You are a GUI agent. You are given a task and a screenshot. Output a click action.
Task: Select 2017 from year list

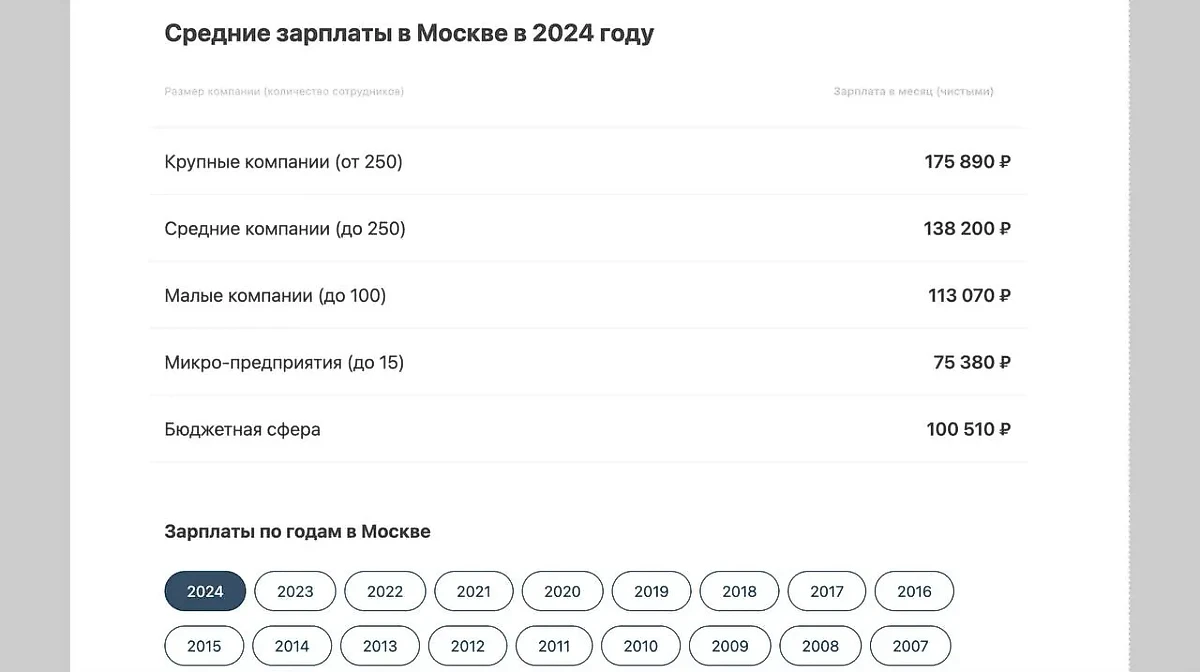click(827, 591)
